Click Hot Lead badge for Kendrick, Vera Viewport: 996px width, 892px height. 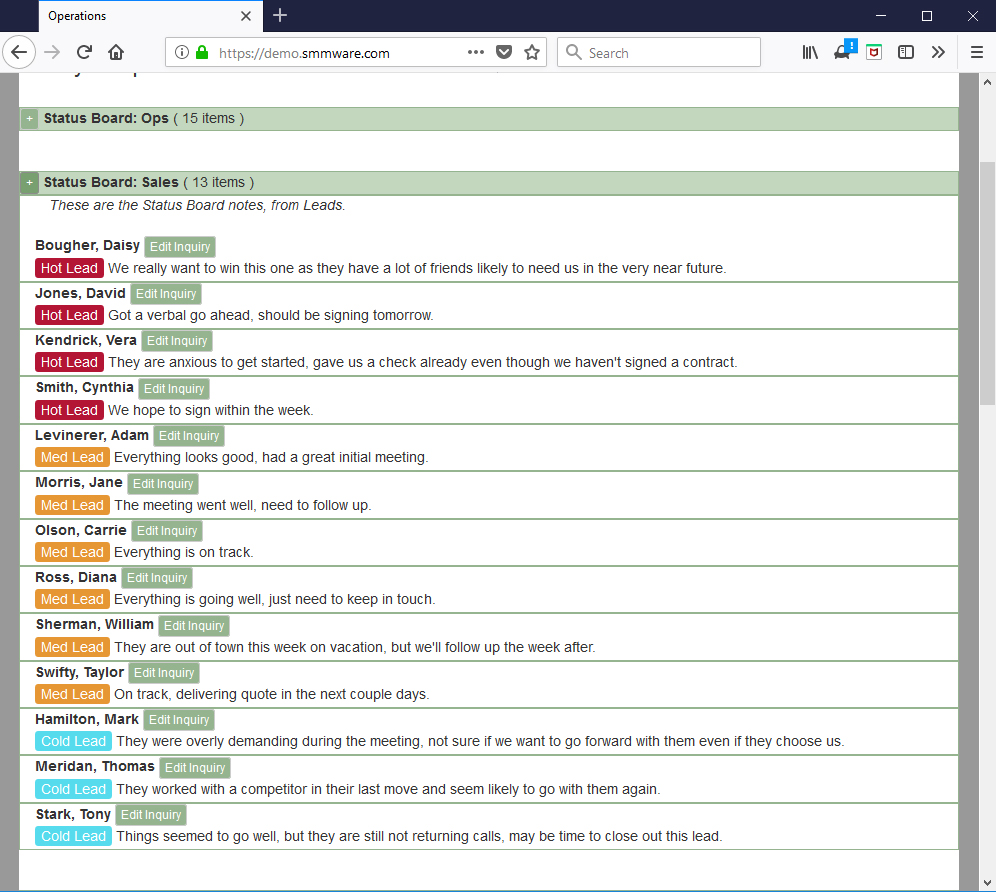(x=69, y=362)
